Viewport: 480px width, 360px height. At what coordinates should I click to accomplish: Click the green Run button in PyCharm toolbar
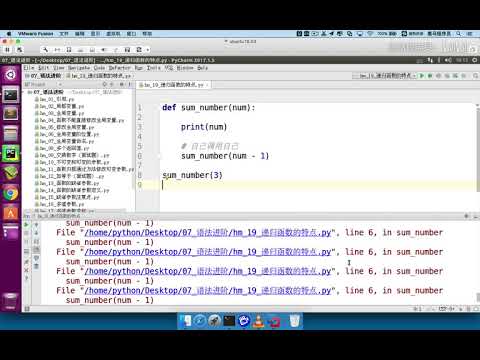[422, 76]
